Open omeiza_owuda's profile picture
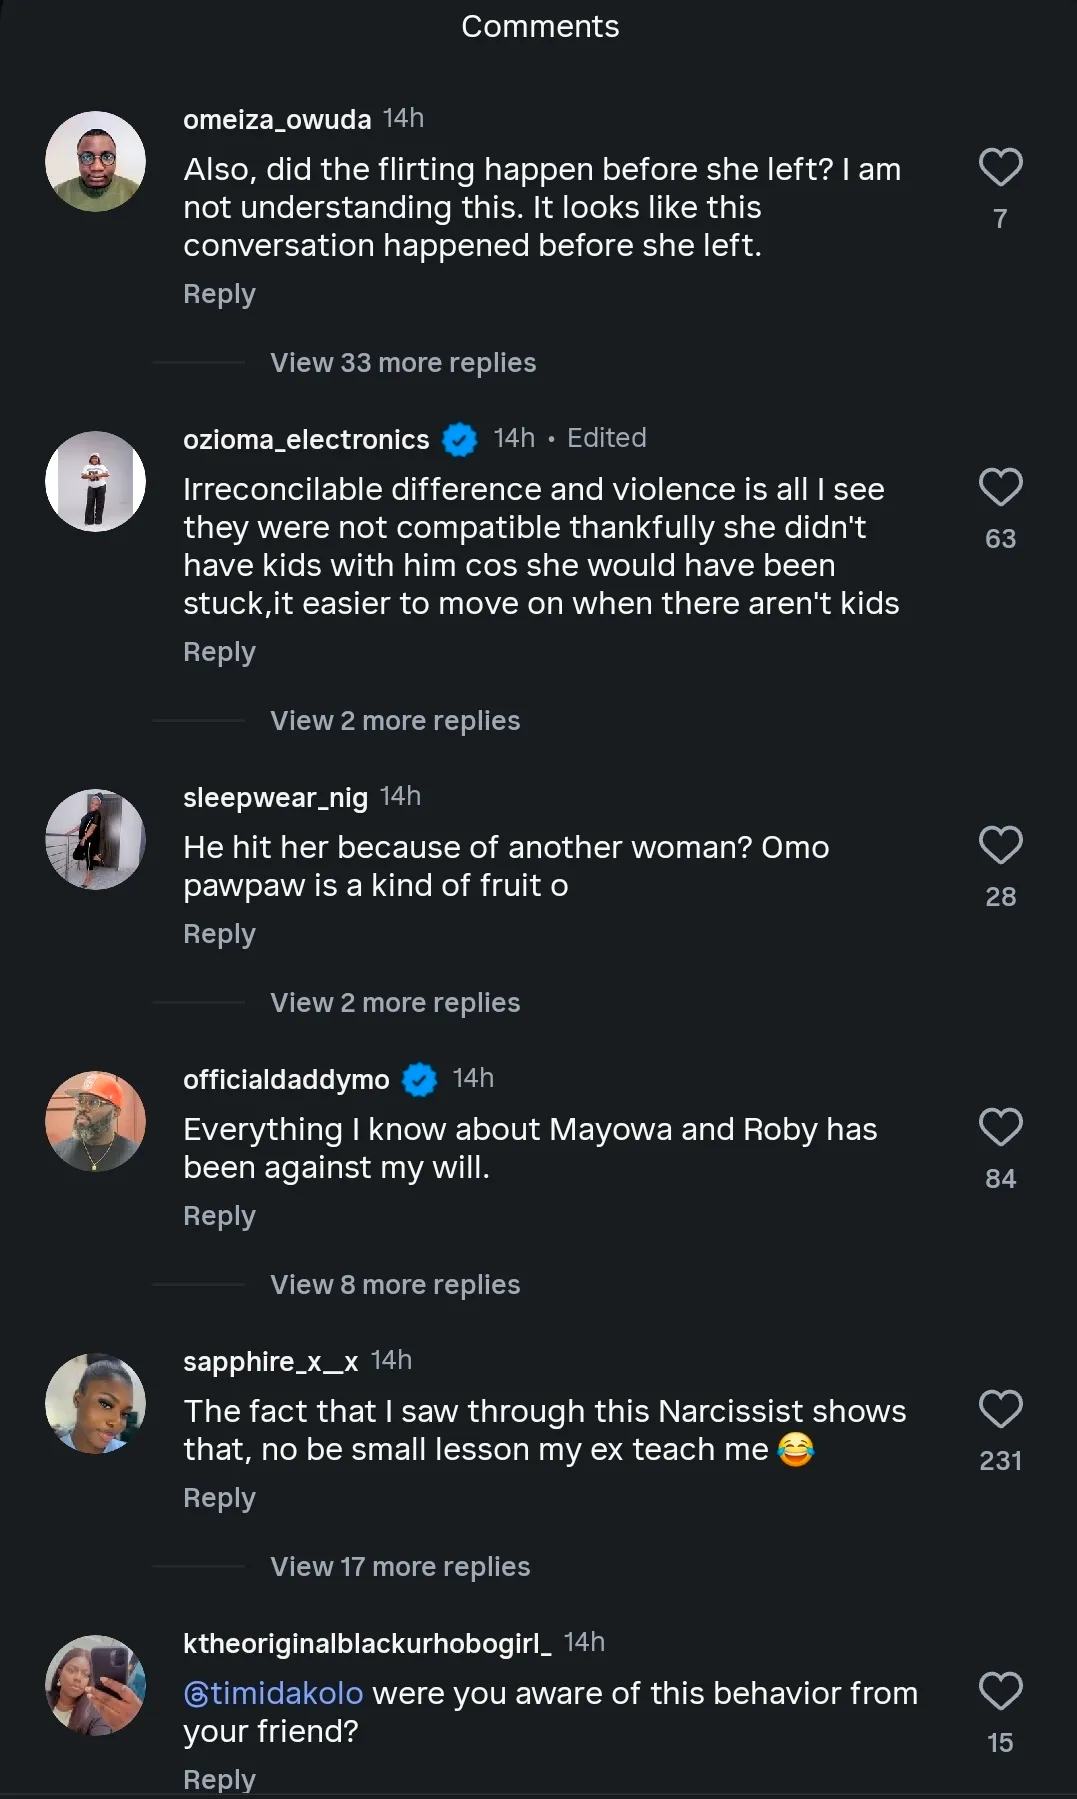Screen dimensions: 1077x1799 click(96, 162)
